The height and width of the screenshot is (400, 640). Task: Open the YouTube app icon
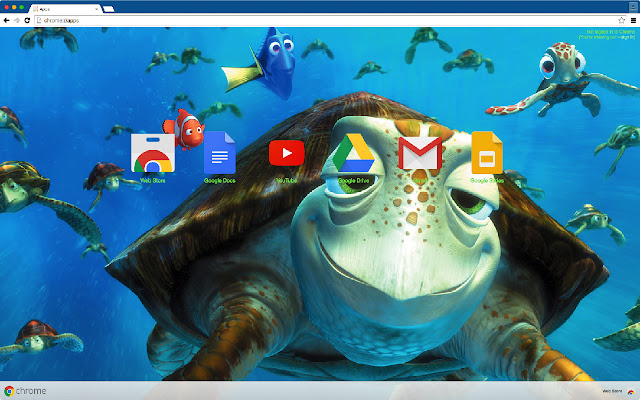pyautogui.click(x=287, y=153)
